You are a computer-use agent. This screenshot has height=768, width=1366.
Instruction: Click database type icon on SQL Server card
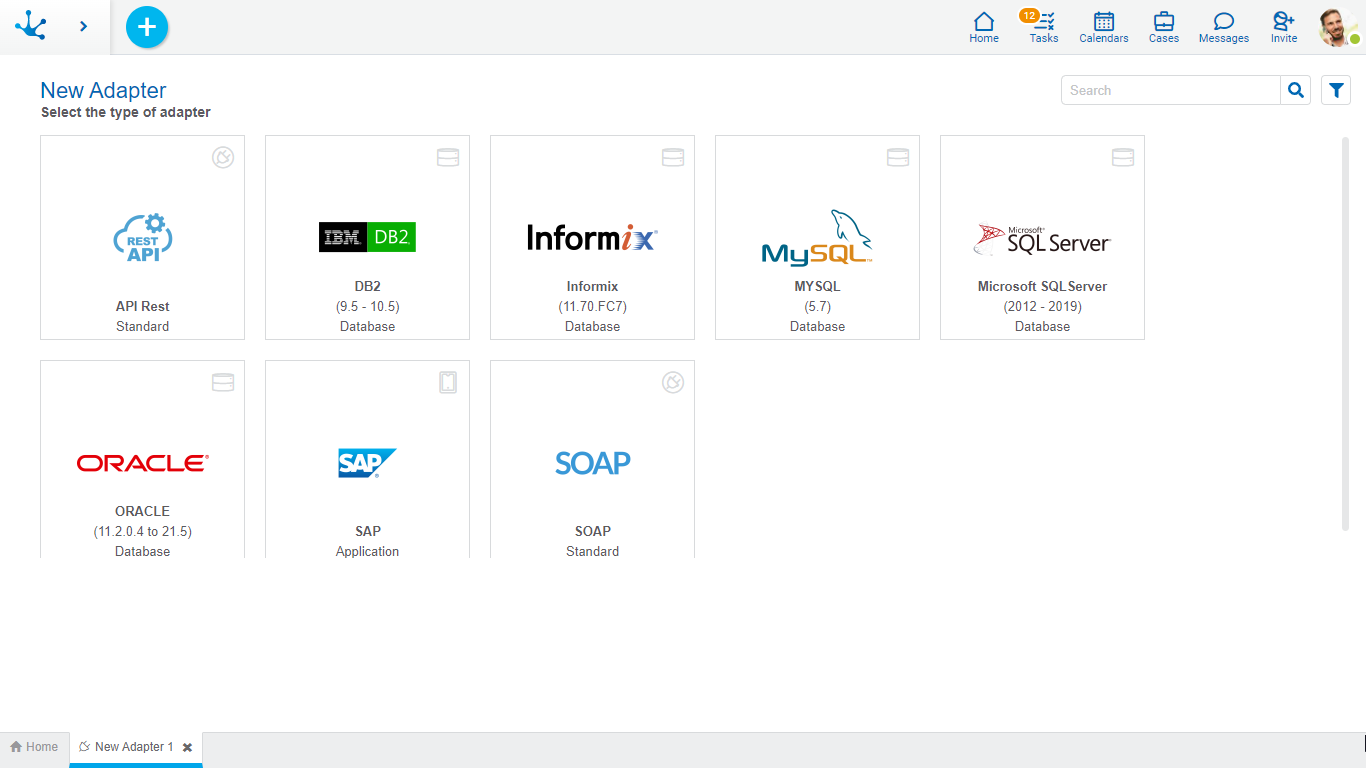coord(1123,157)
